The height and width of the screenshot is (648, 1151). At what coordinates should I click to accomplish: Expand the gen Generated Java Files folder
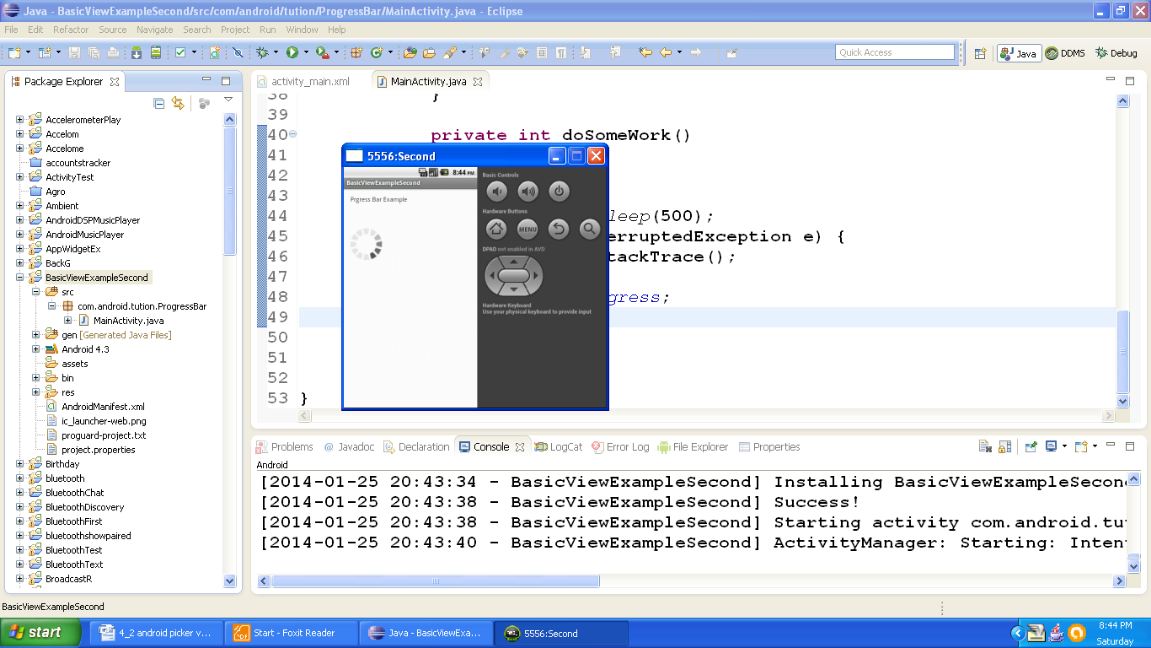click(x=36, y=335)
